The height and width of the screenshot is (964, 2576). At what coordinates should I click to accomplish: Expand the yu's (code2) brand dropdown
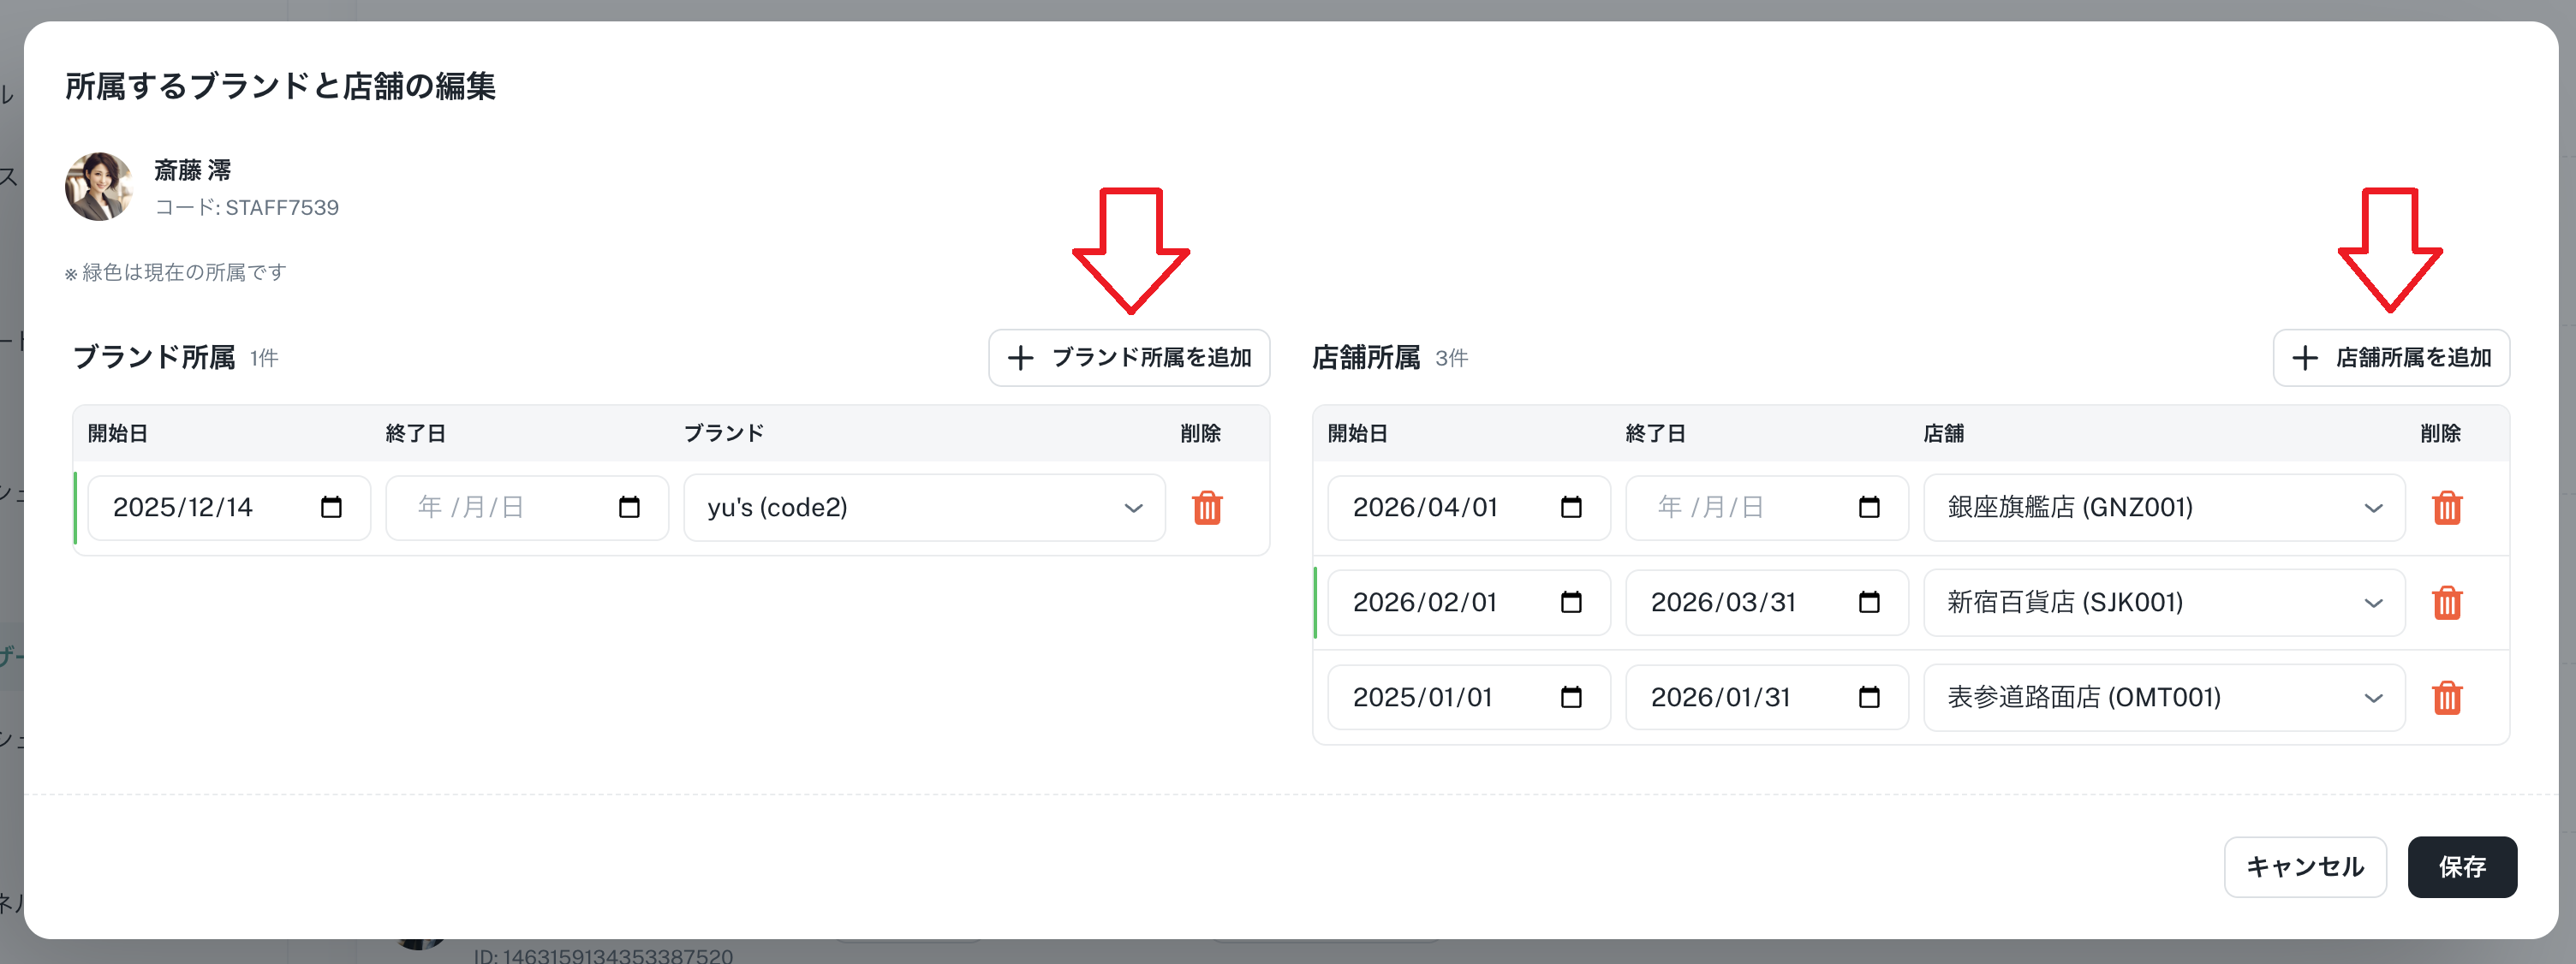coord(924,508)
